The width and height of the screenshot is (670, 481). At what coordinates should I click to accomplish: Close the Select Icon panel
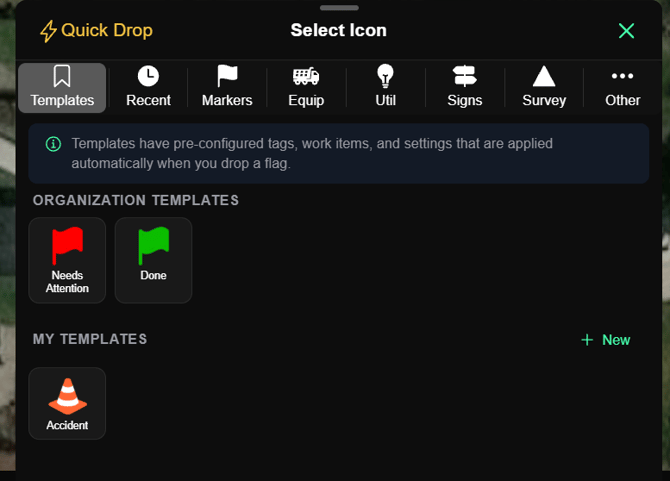(x=626, y=31)
